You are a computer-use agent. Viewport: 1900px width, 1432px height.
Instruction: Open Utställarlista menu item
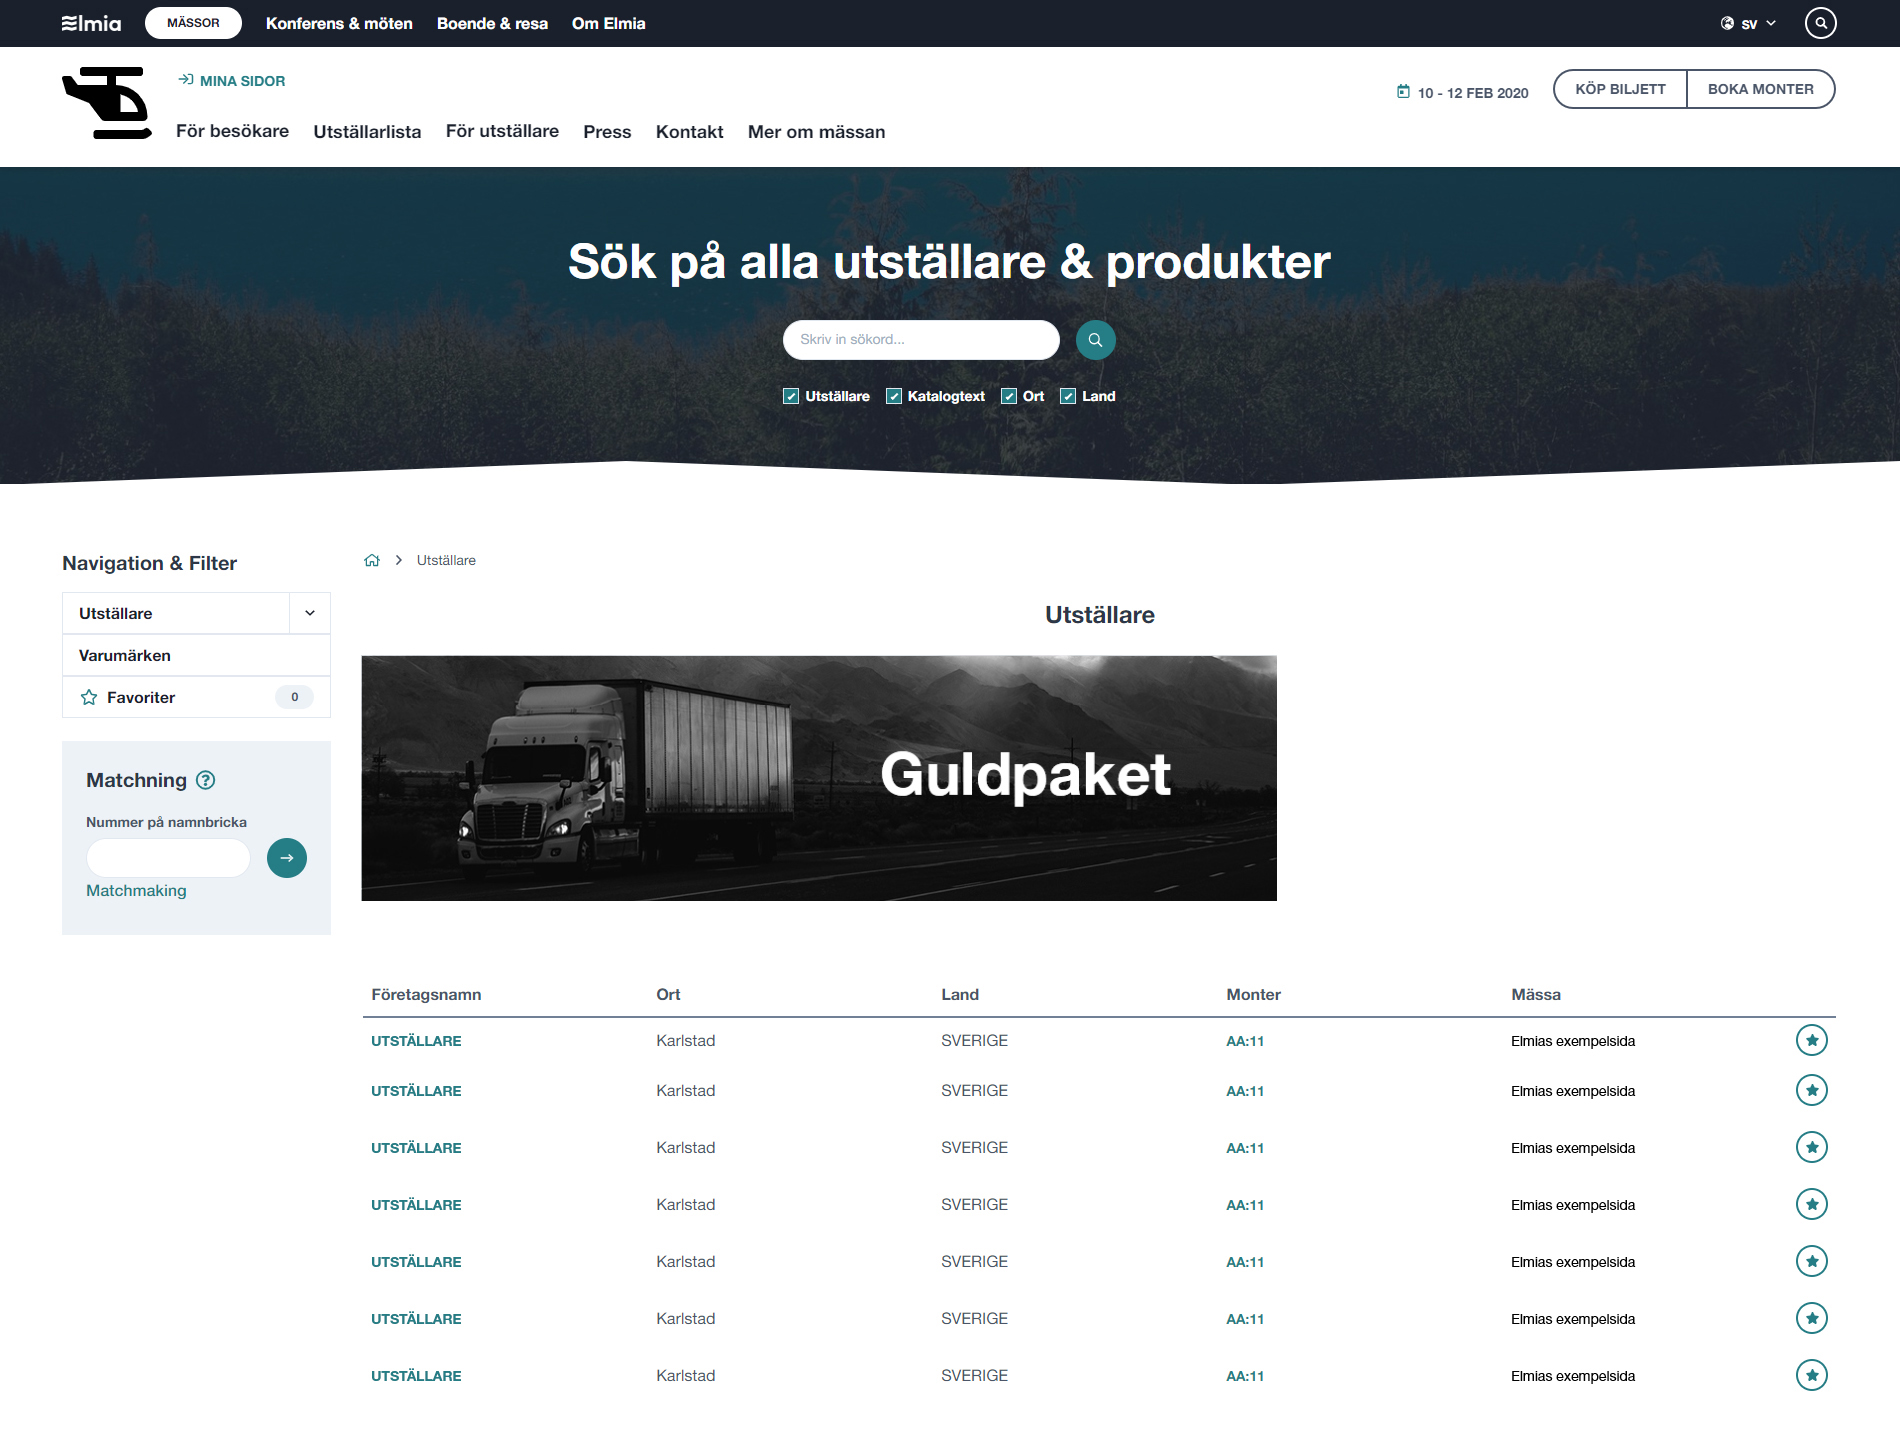click(367, 132)
